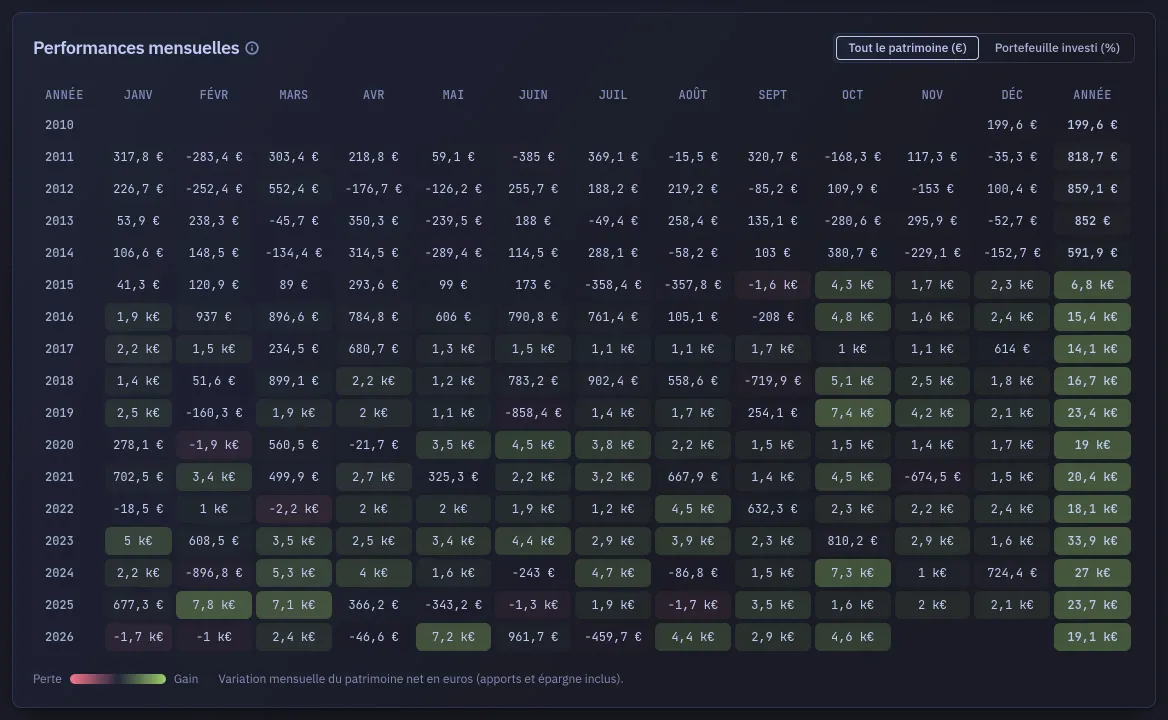Click the JANV column header
1168x720 pixels.
(x=138, y=95)
